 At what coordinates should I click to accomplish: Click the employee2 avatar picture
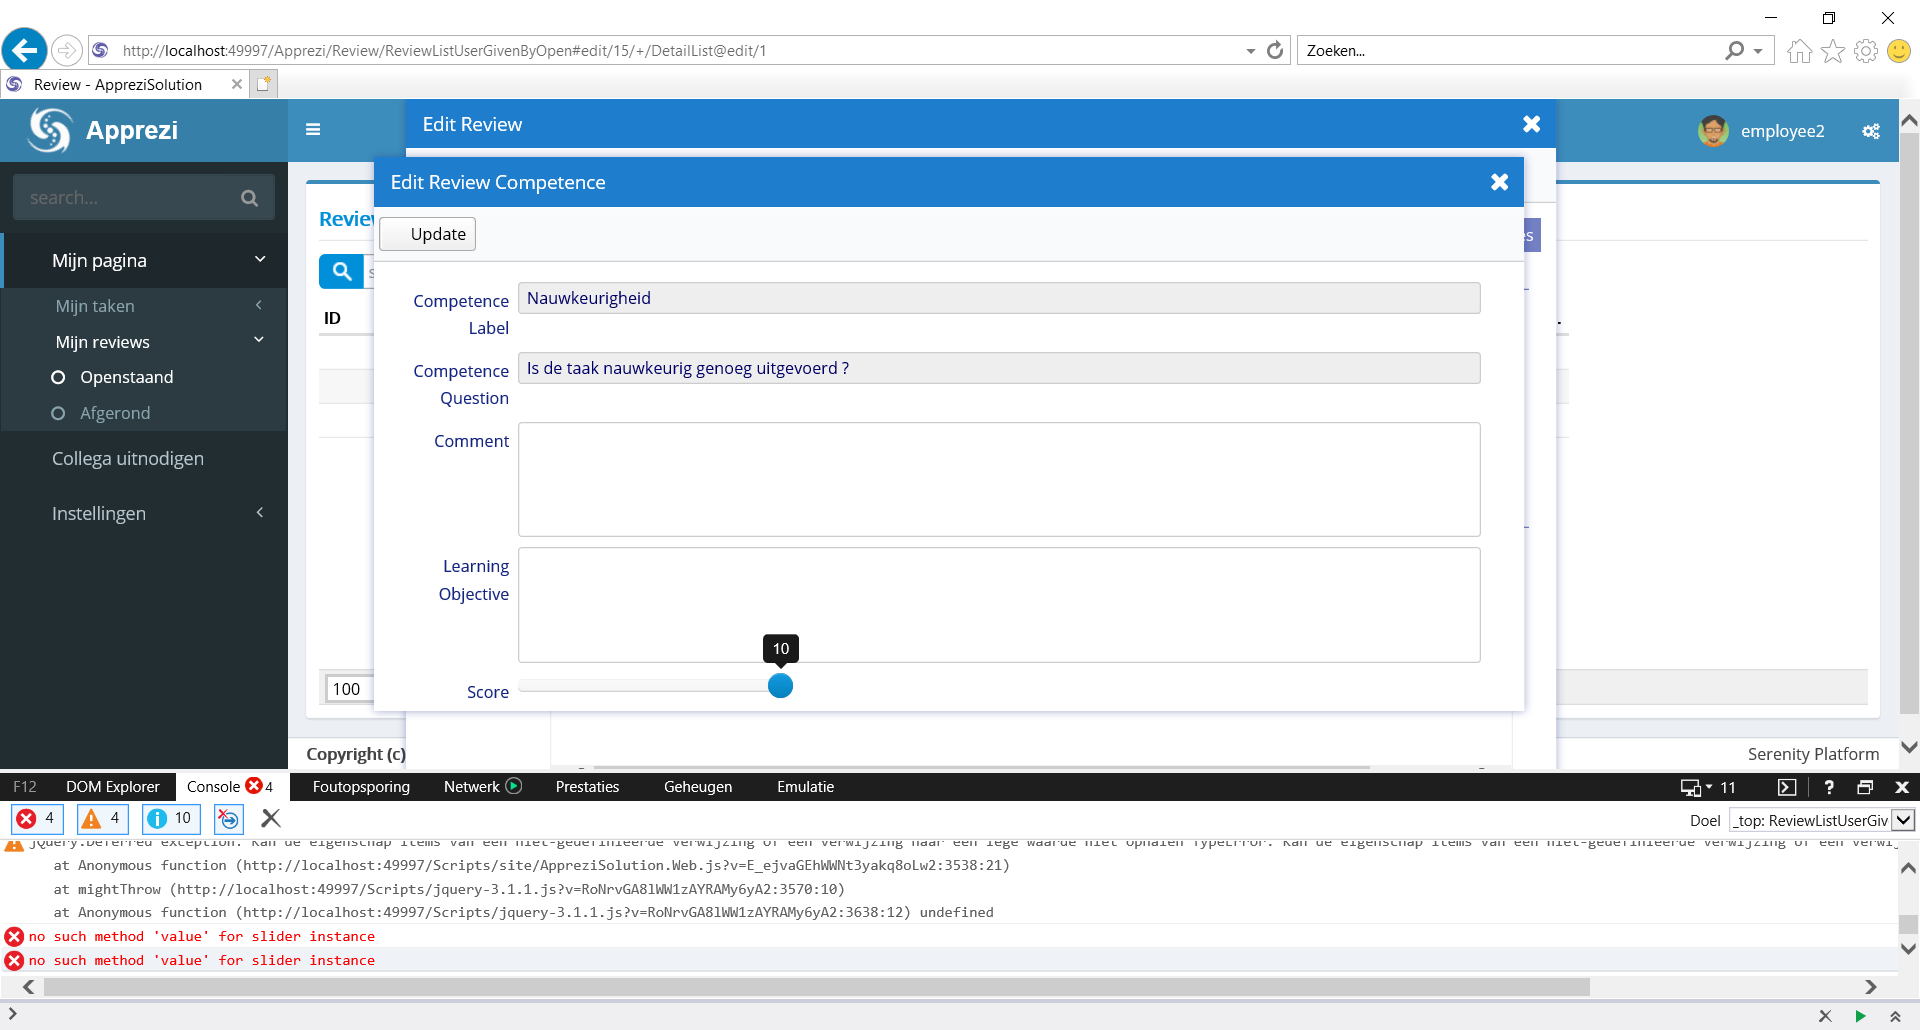coord(1714,131)
